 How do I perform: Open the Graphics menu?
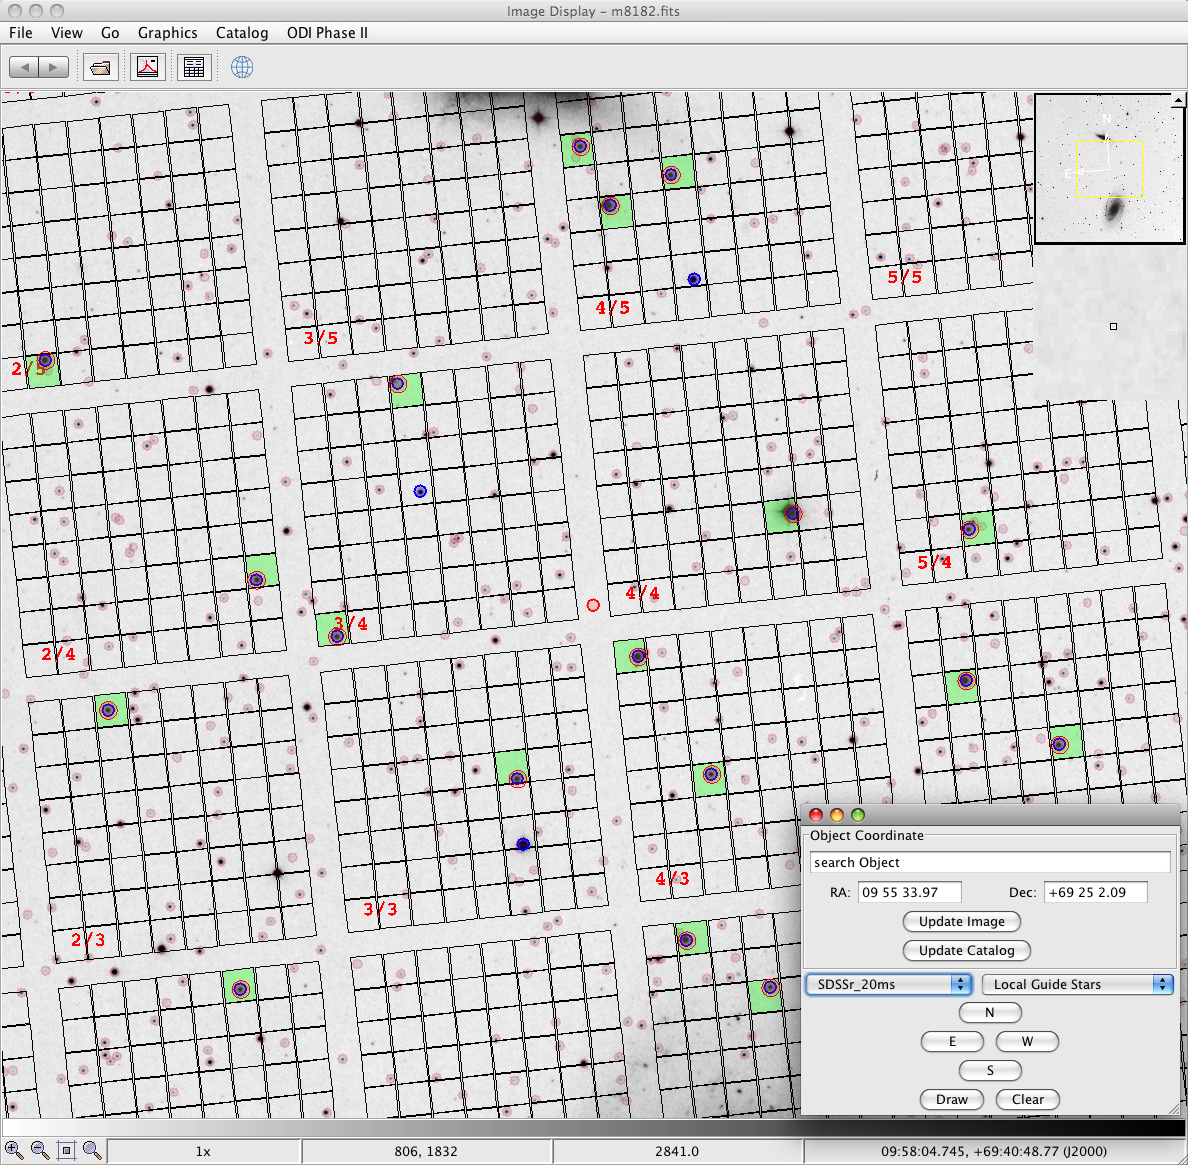click(167, 33)
